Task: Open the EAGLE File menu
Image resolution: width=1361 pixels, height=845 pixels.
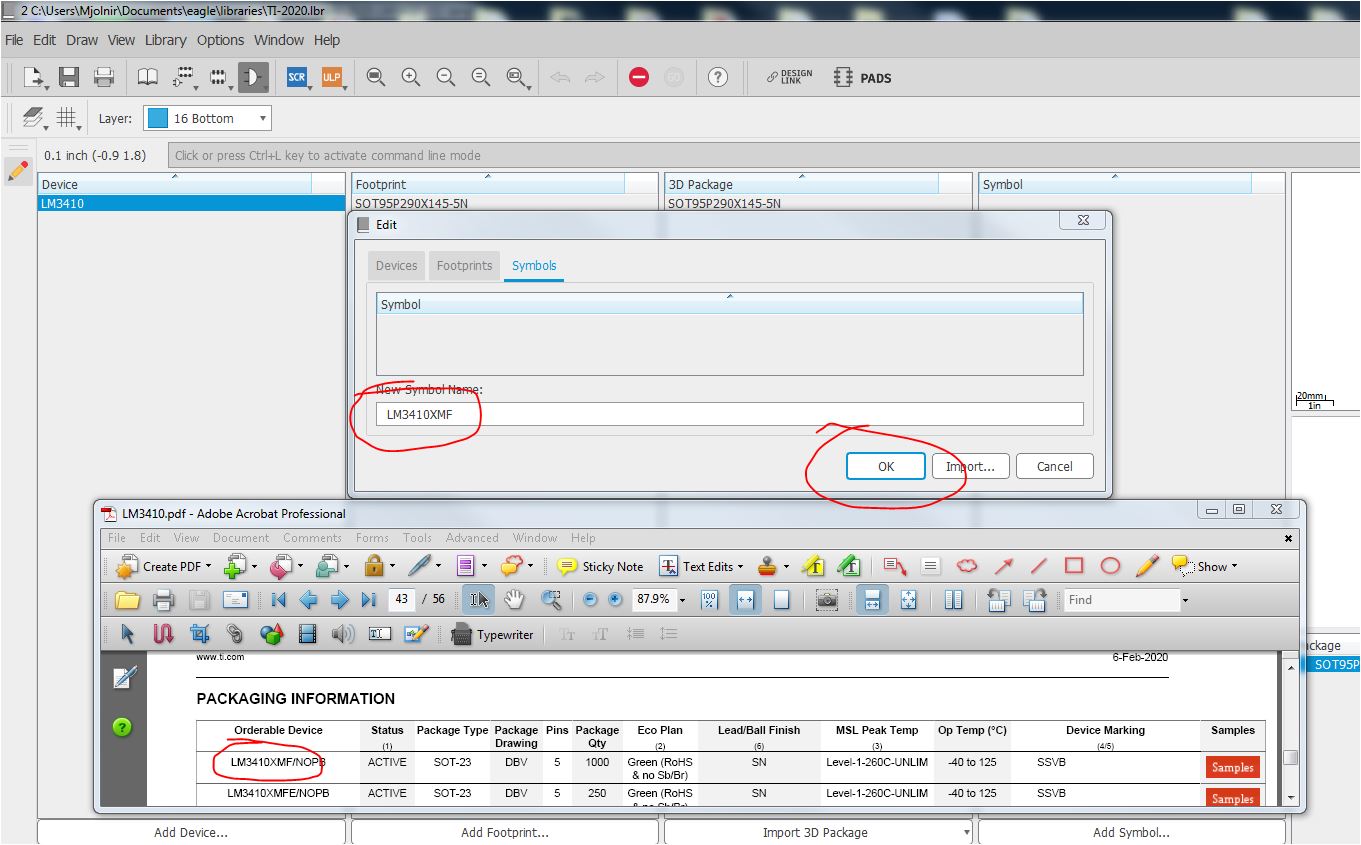Action: 14,40
